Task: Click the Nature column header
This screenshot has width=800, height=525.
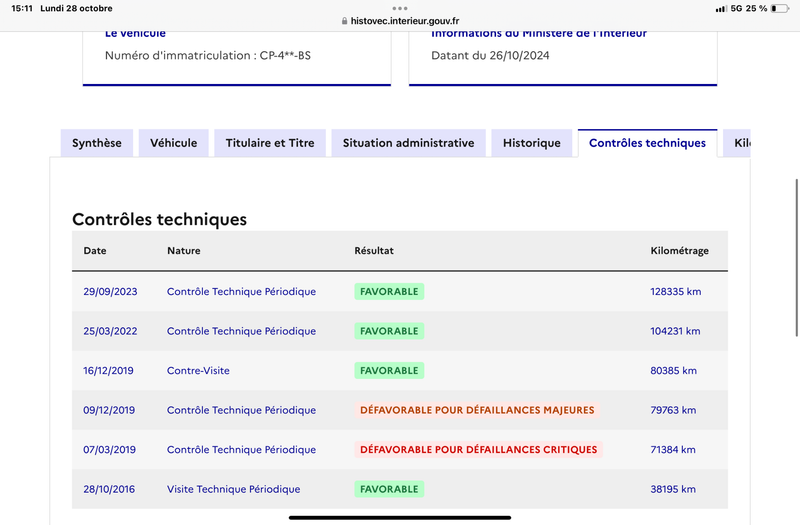Action: [x=184, y=251]
